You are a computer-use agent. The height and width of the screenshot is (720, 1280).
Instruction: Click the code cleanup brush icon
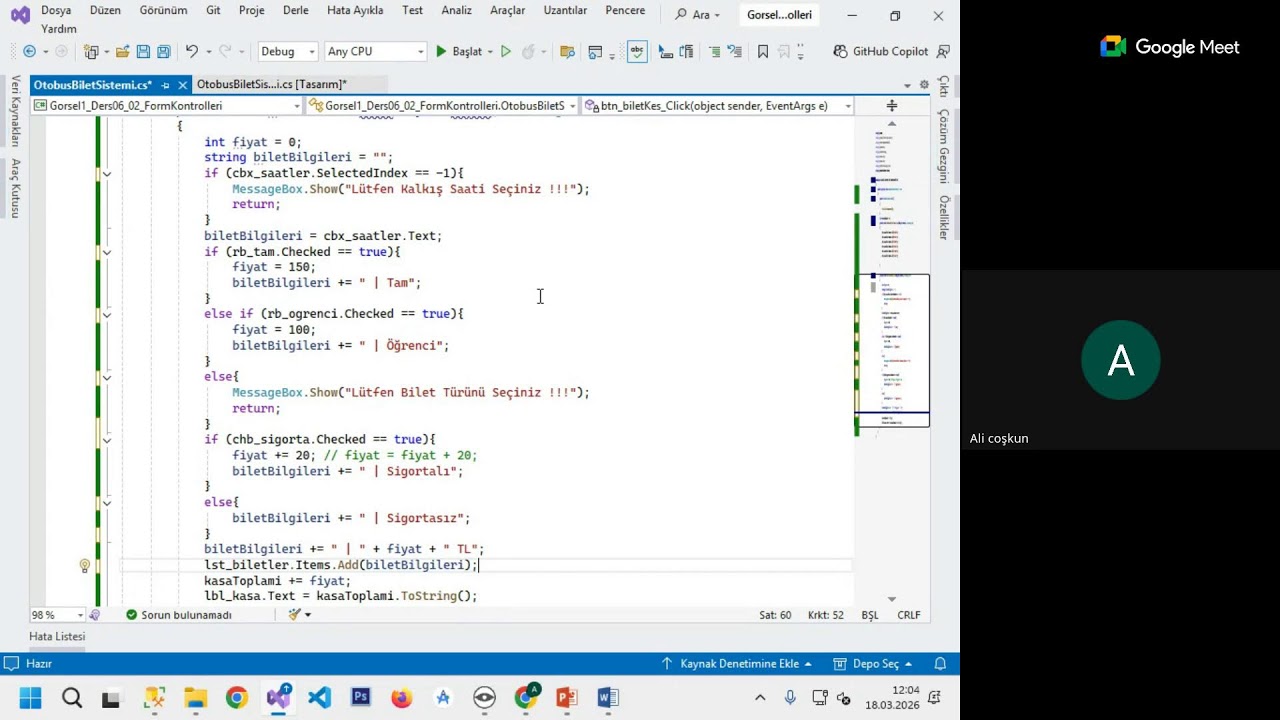coord(295,615)
